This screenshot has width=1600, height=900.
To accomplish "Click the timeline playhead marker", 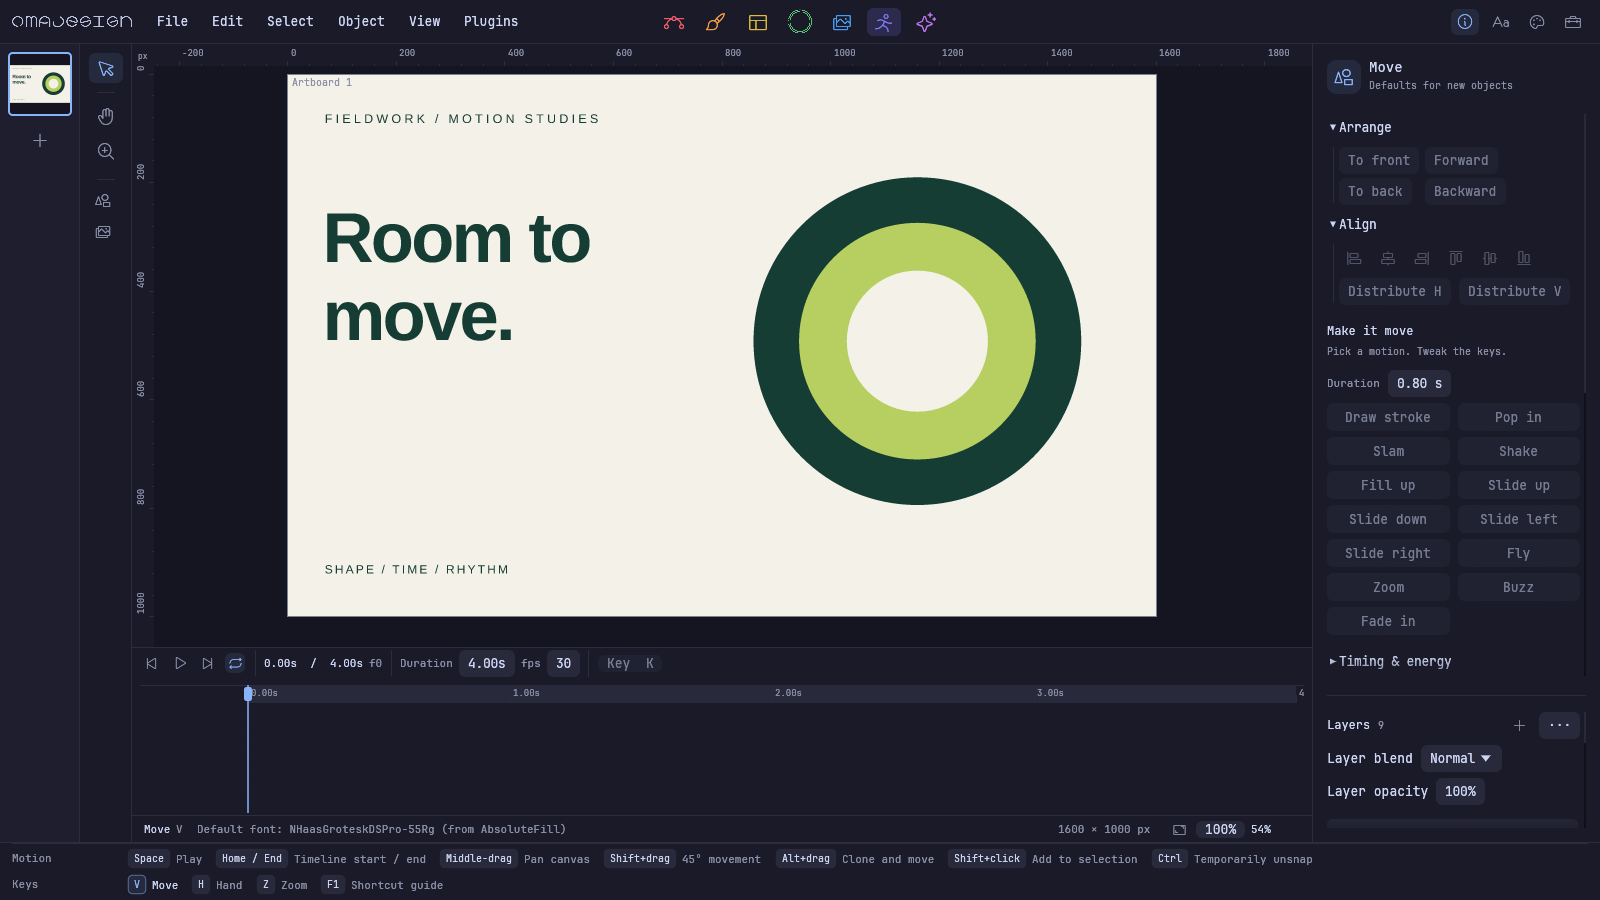I will pyautogui.click(x=248, y=693).
